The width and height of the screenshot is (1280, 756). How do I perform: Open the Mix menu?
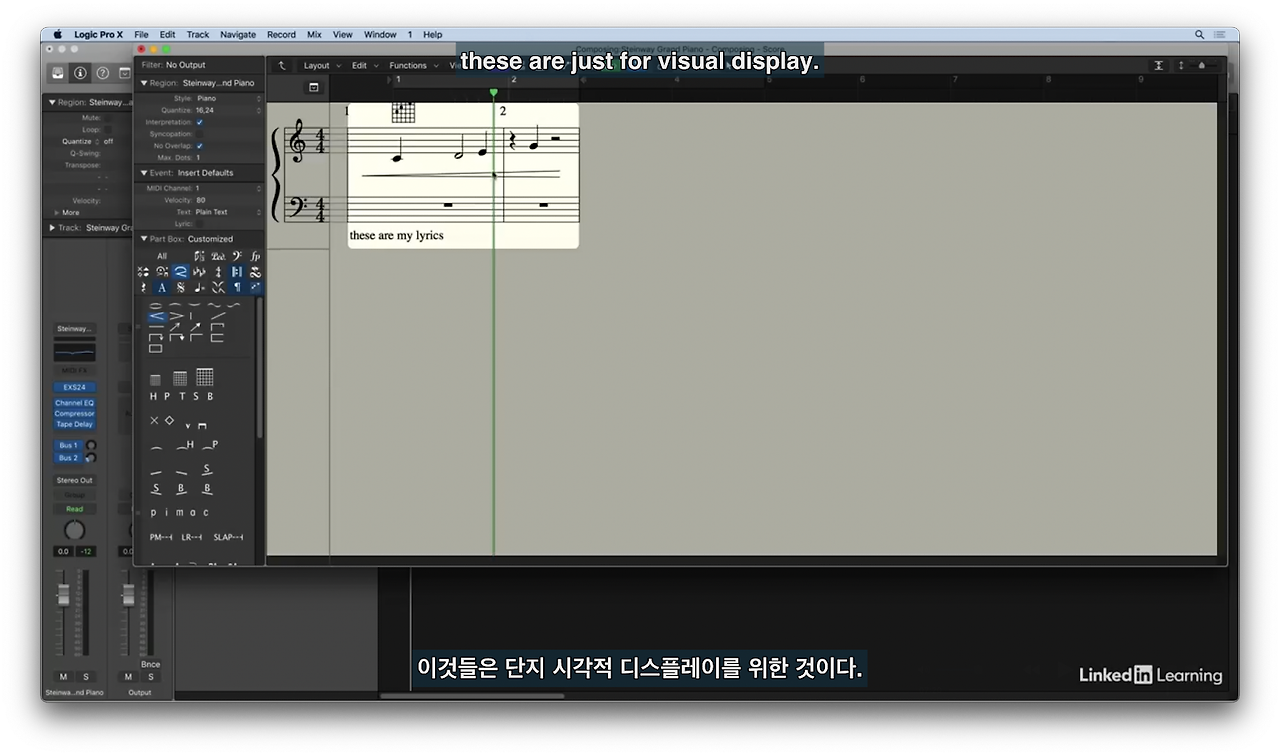(314, 34)
